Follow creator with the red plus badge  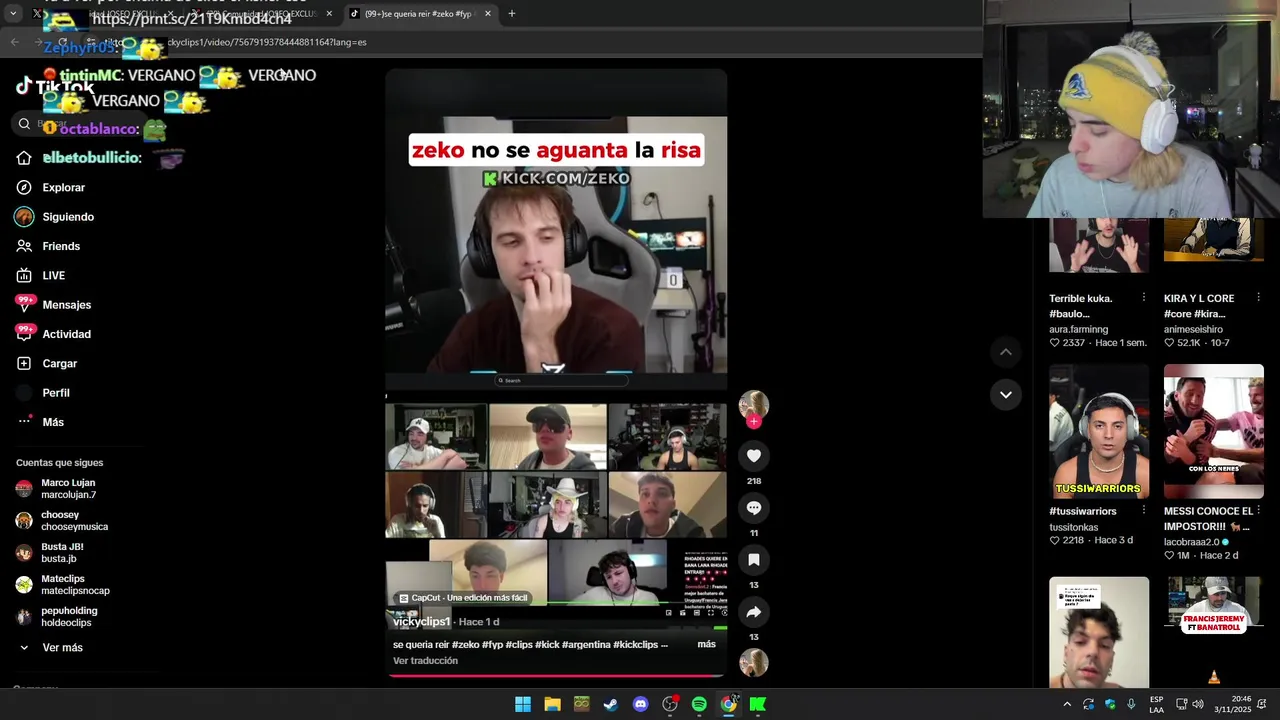754,421
